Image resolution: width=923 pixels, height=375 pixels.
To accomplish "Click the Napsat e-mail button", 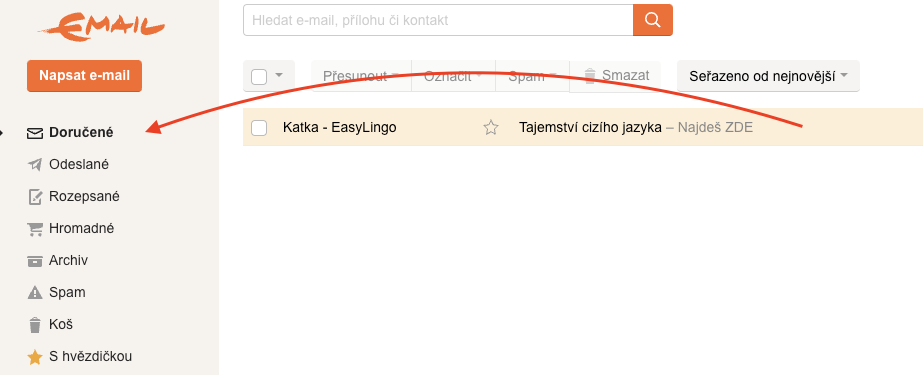I will click(84, 76).
